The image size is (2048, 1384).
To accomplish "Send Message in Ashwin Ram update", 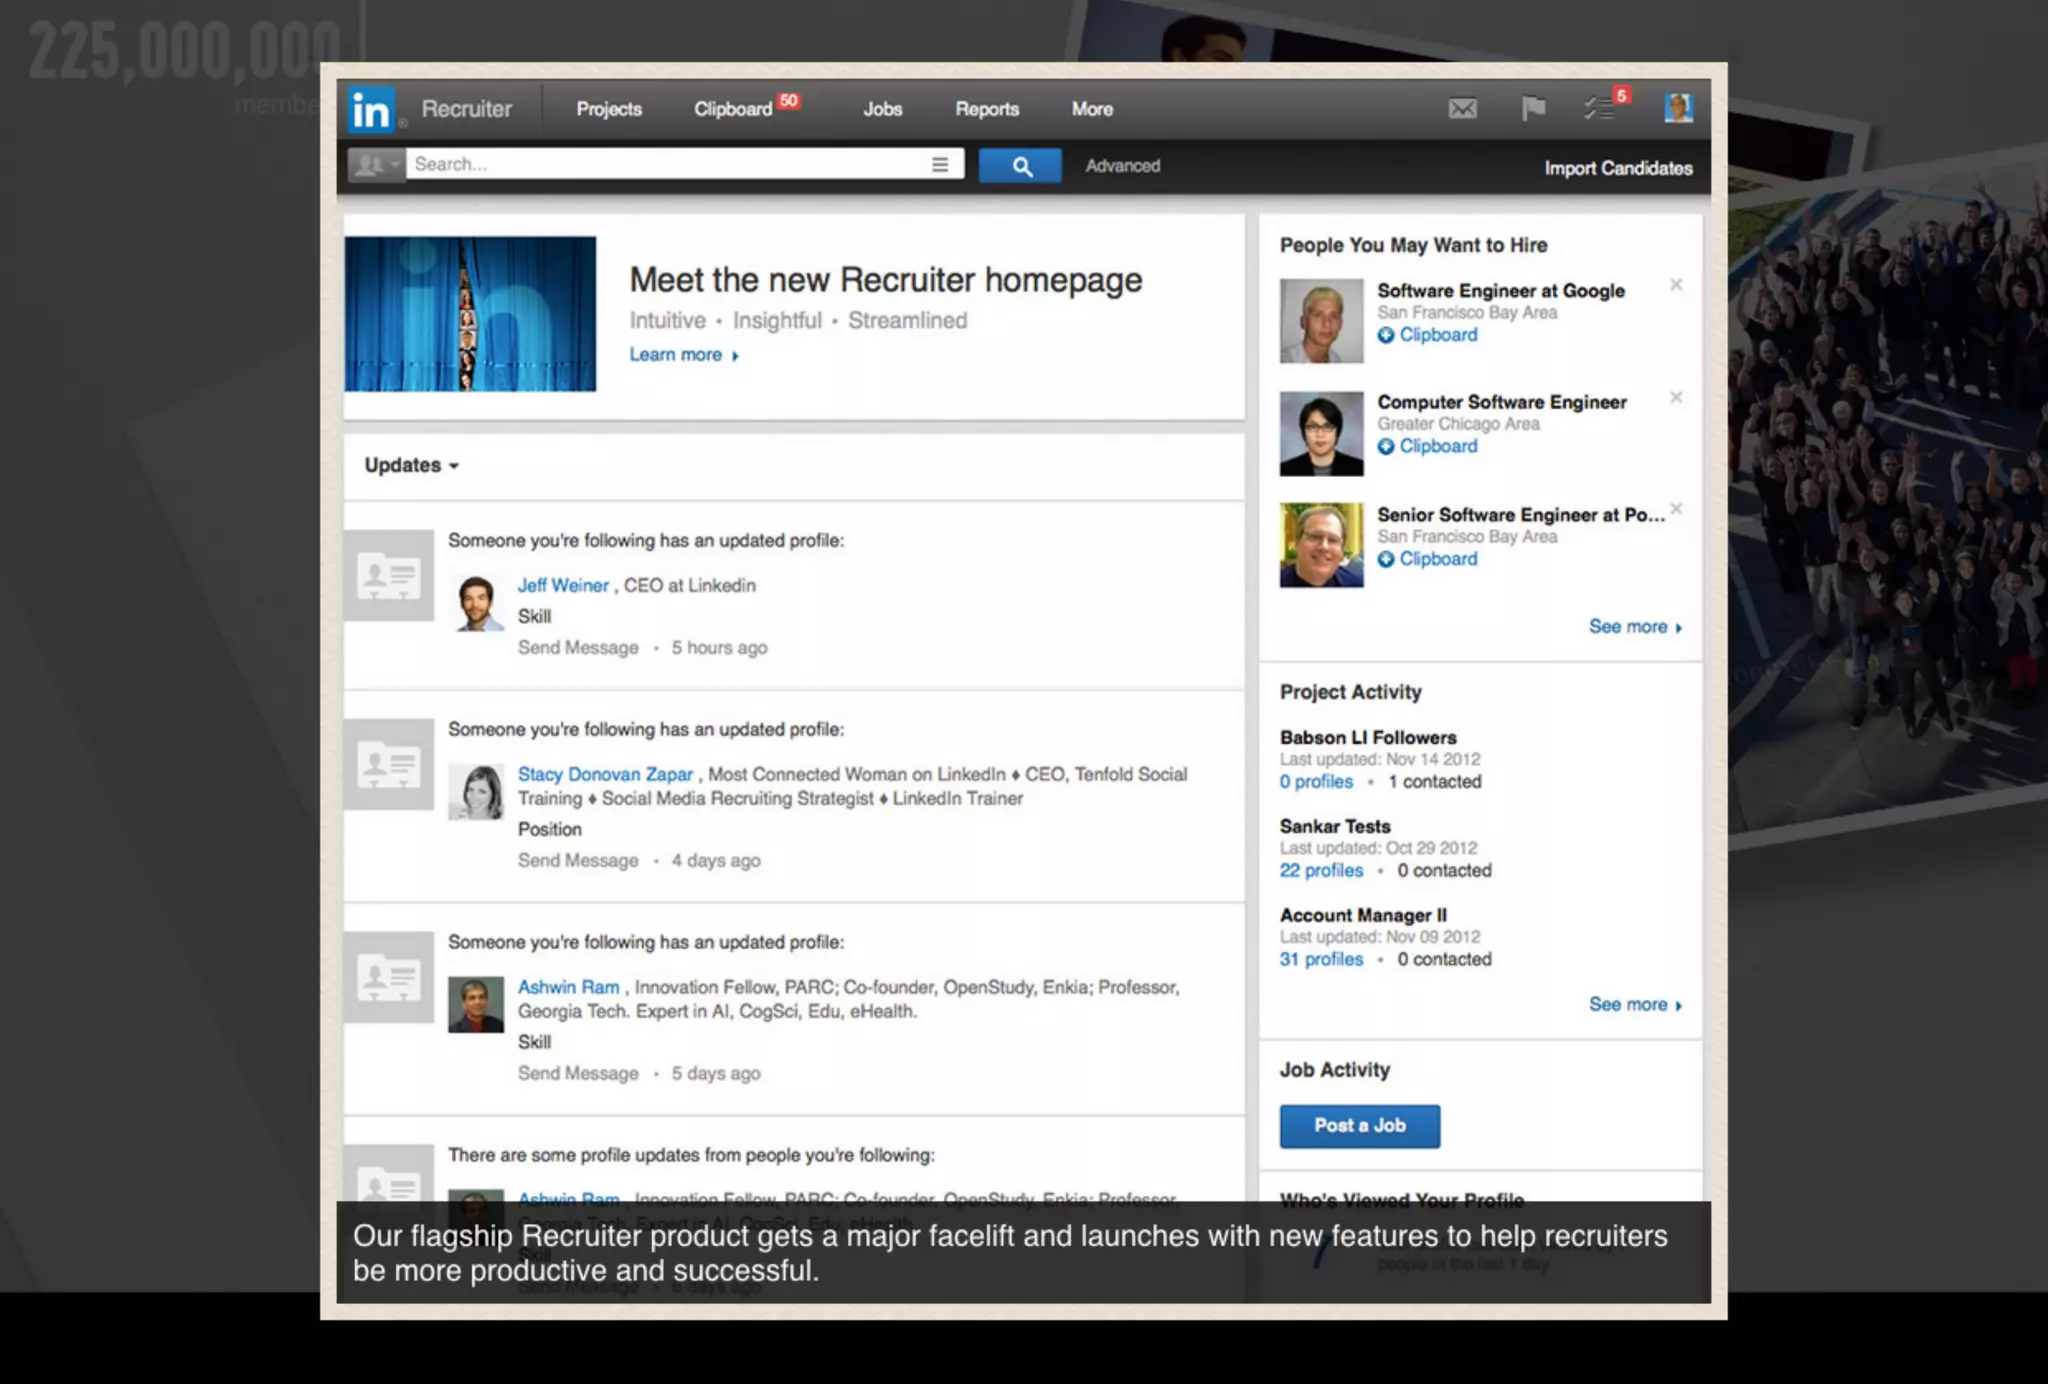I will click(578, 1074).
